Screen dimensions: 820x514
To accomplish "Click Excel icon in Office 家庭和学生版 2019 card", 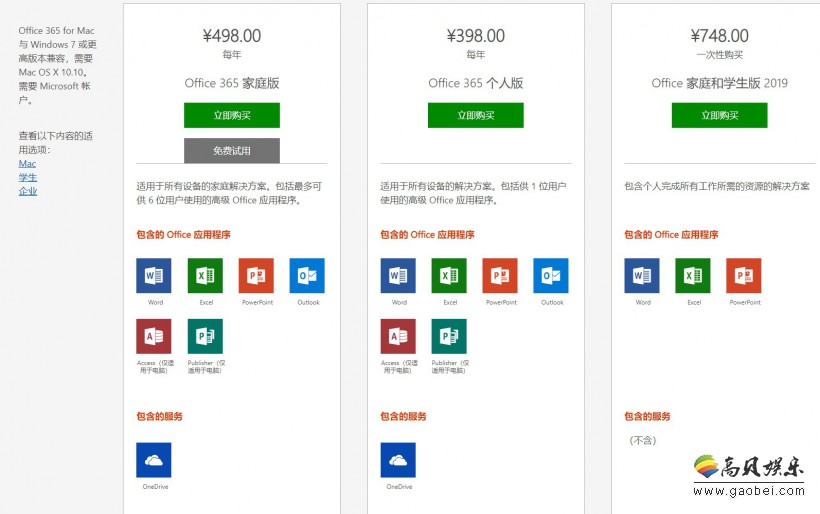I will (x=693, y=276).
